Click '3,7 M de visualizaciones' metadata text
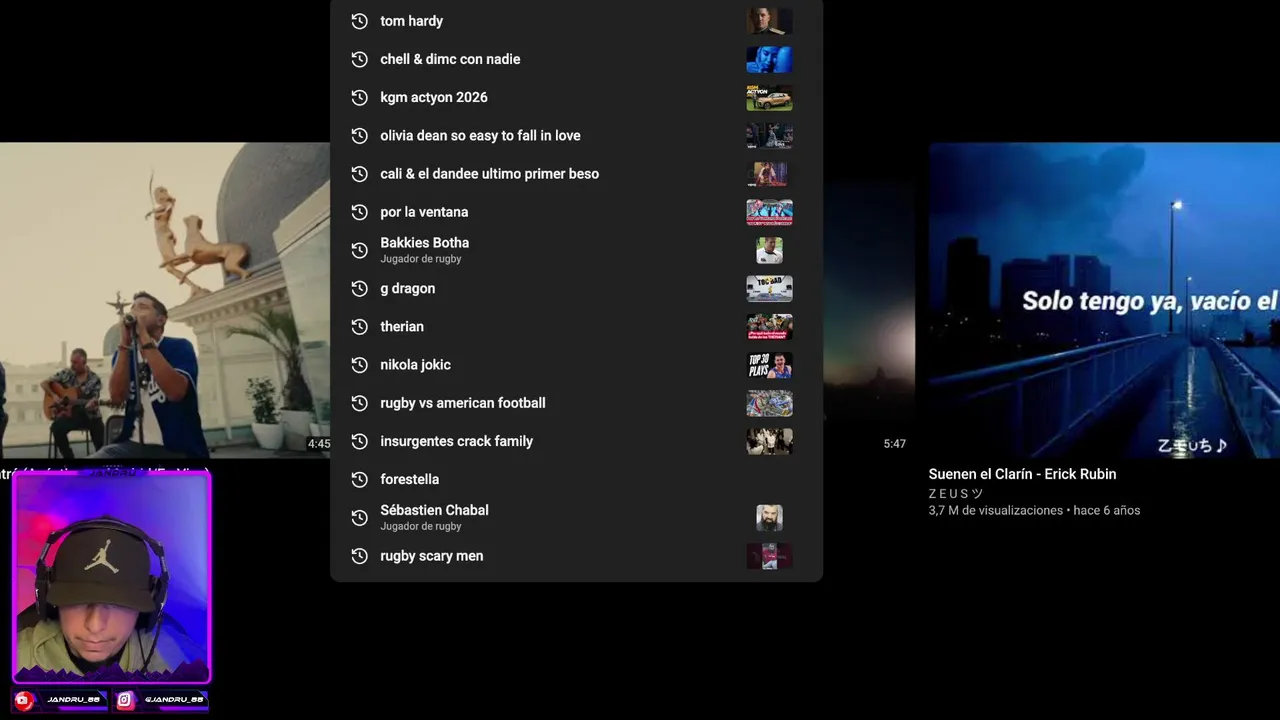Image resolution: width=1280 pixels, height=720 pixels. (995, 510)
